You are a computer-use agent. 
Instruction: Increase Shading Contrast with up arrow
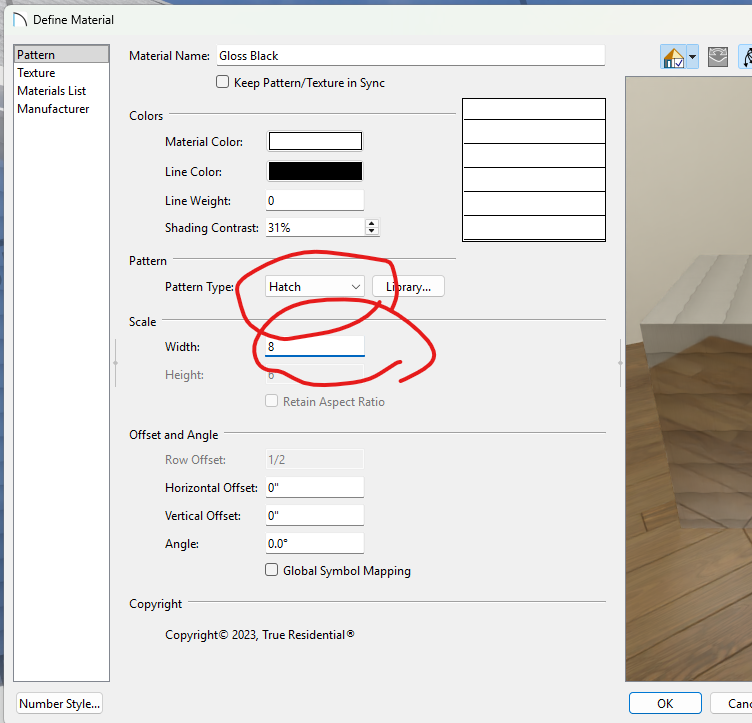click(x=372, y=223)
